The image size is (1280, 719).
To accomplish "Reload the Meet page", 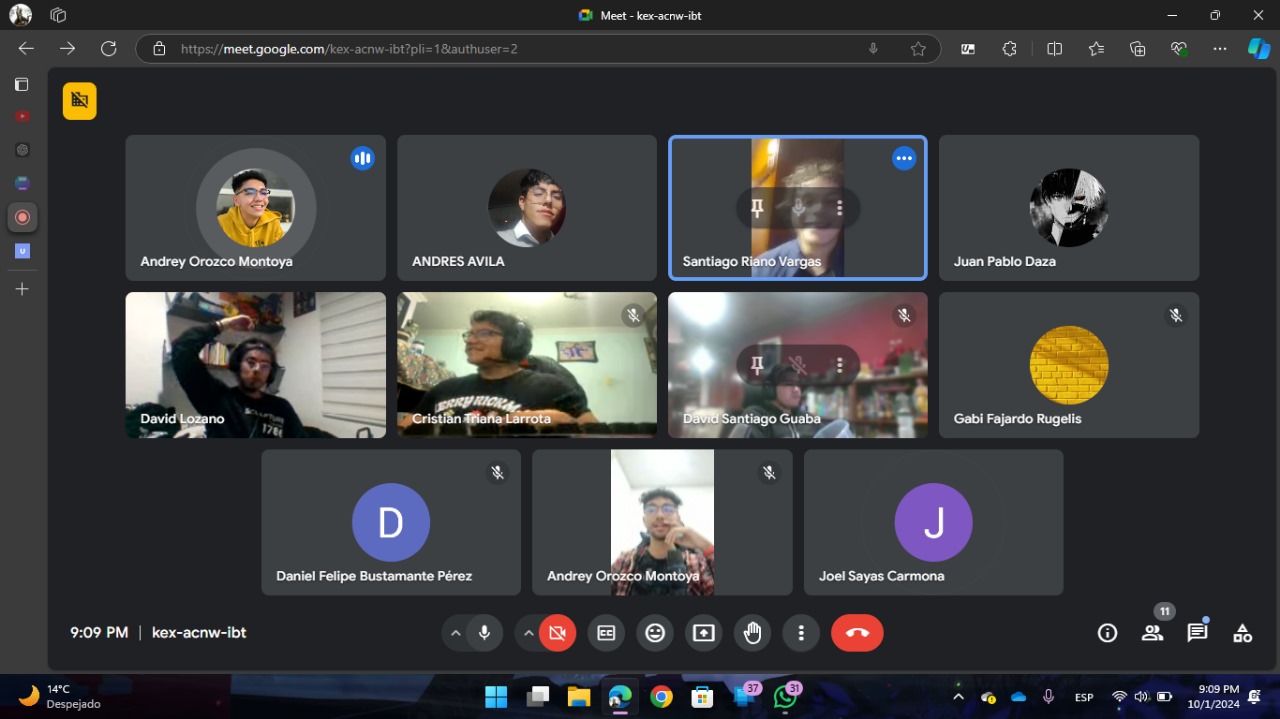I will coord(109,48).
